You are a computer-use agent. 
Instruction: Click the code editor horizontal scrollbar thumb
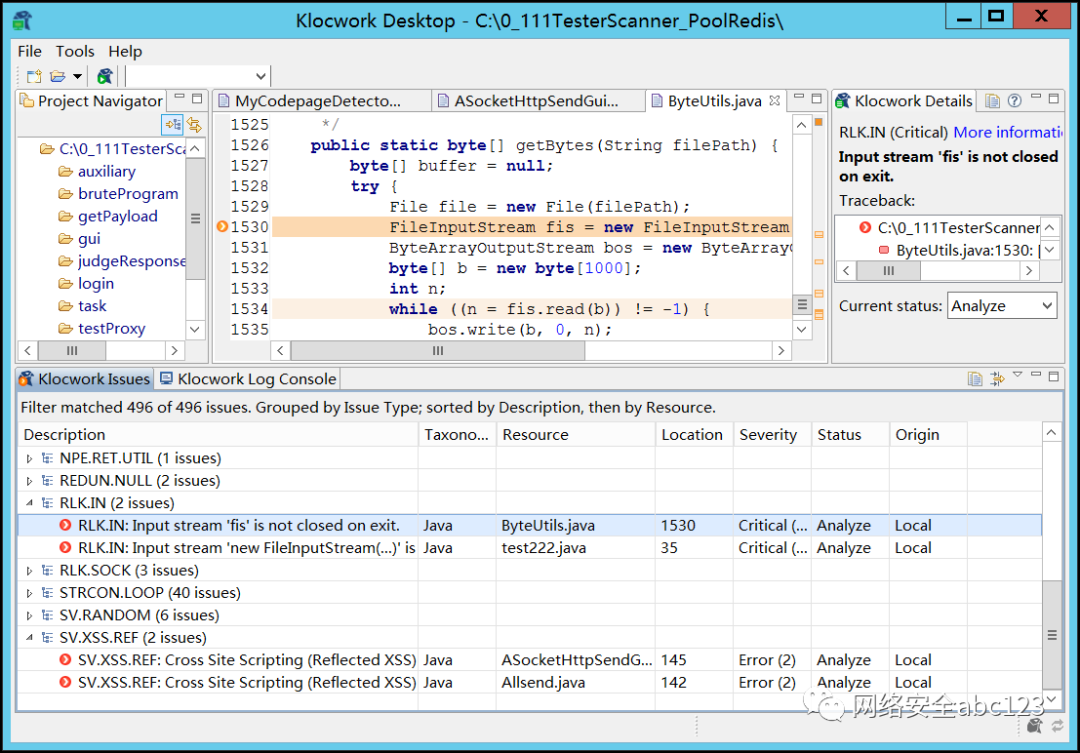[x=437, y=351]
